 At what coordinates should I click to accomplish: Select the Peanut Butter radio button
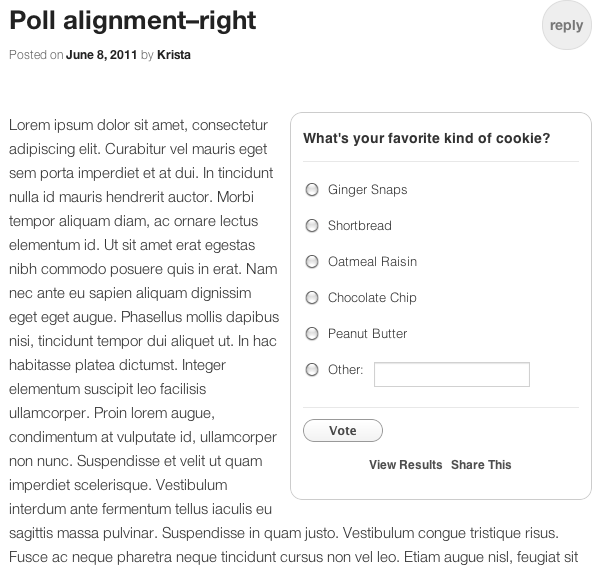point(312,334)
